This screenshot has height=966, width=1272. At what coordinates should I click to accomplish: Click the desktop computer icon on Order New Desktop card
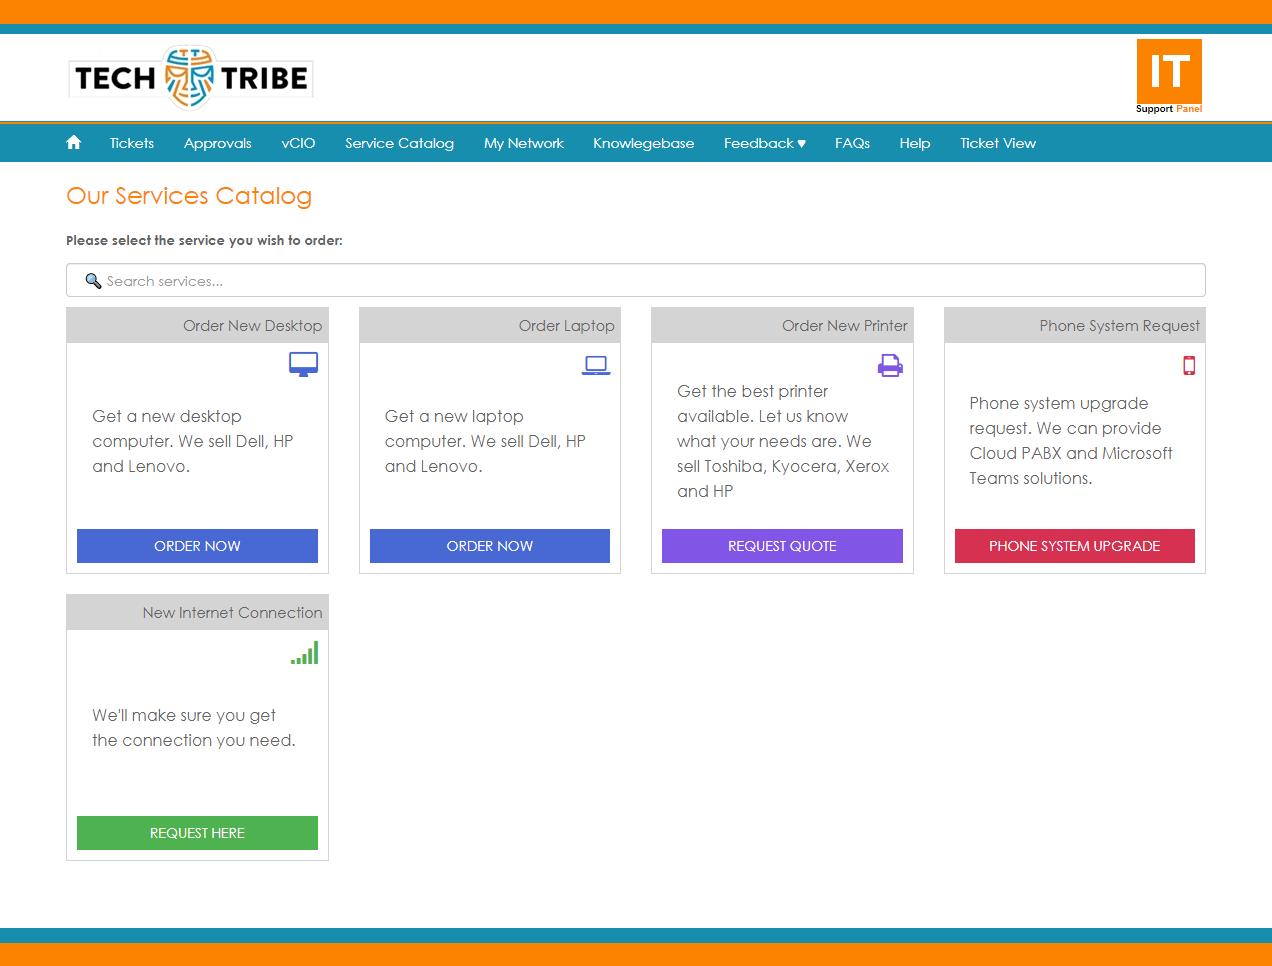point(303,364)
